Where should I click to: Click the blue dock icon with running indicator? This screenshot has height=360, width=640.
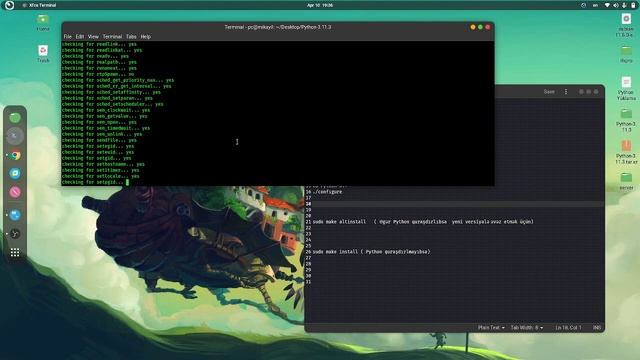coord(15,215)
